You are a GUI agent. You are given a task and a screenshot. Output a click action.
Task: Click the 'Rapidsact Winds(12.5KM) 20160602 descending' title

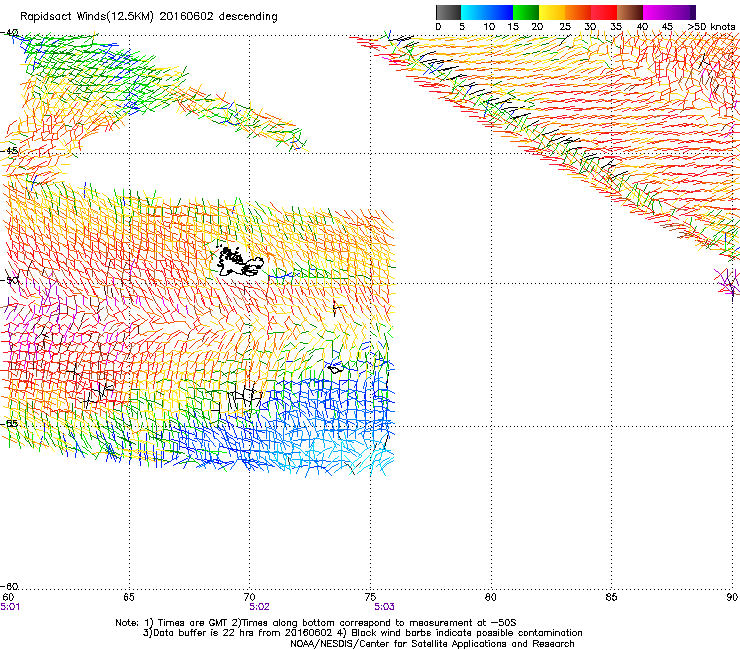[x=149, y=17]
